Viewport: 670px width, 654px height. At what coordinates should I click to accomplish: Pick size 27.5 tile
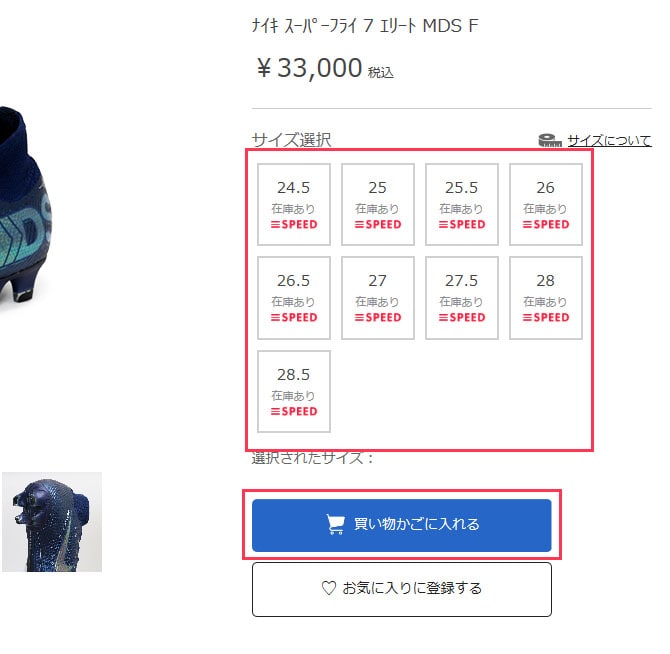(x=461, y=298)
